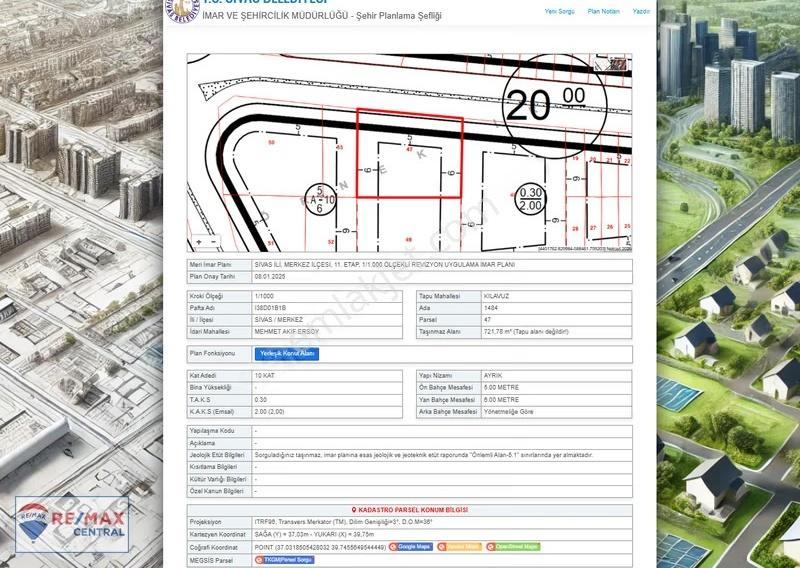The width and height of the screenshot is (800, 568).
Task: Select the plan approval date 08.01.2025
Action: (270, 277)
